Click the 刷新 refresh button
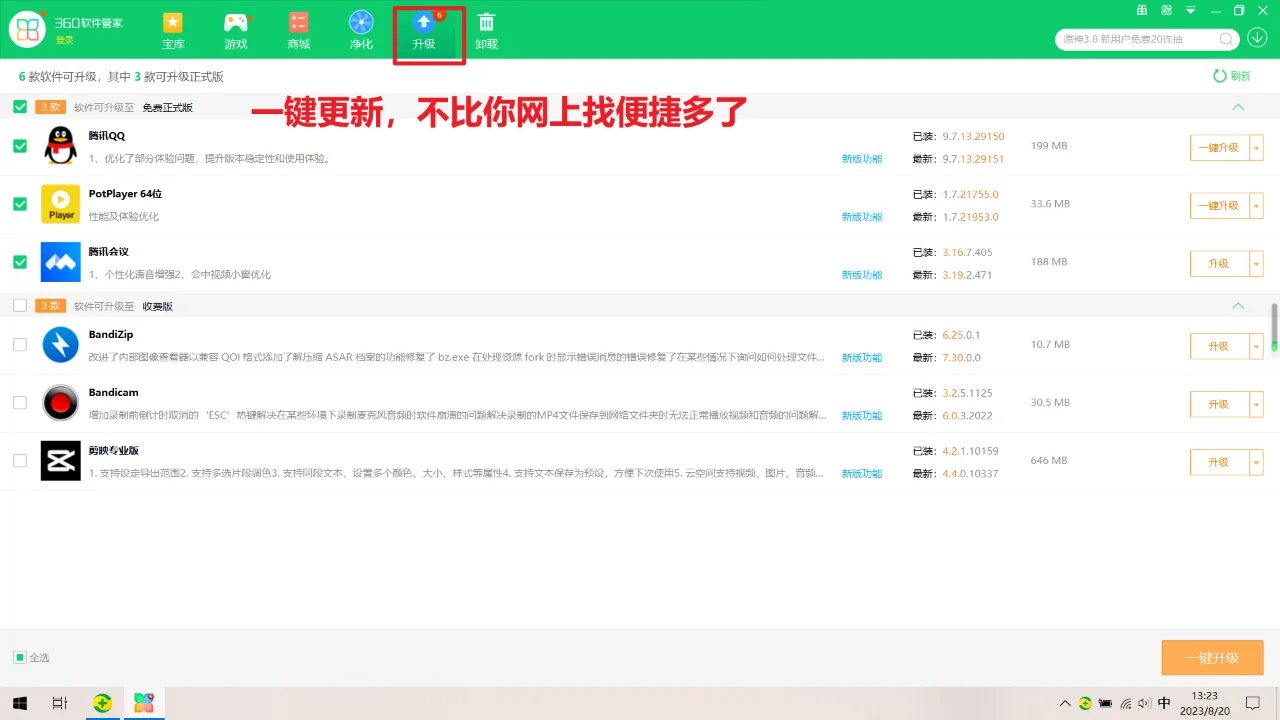Viewport: 1280px width, 720px height. 1232,76
